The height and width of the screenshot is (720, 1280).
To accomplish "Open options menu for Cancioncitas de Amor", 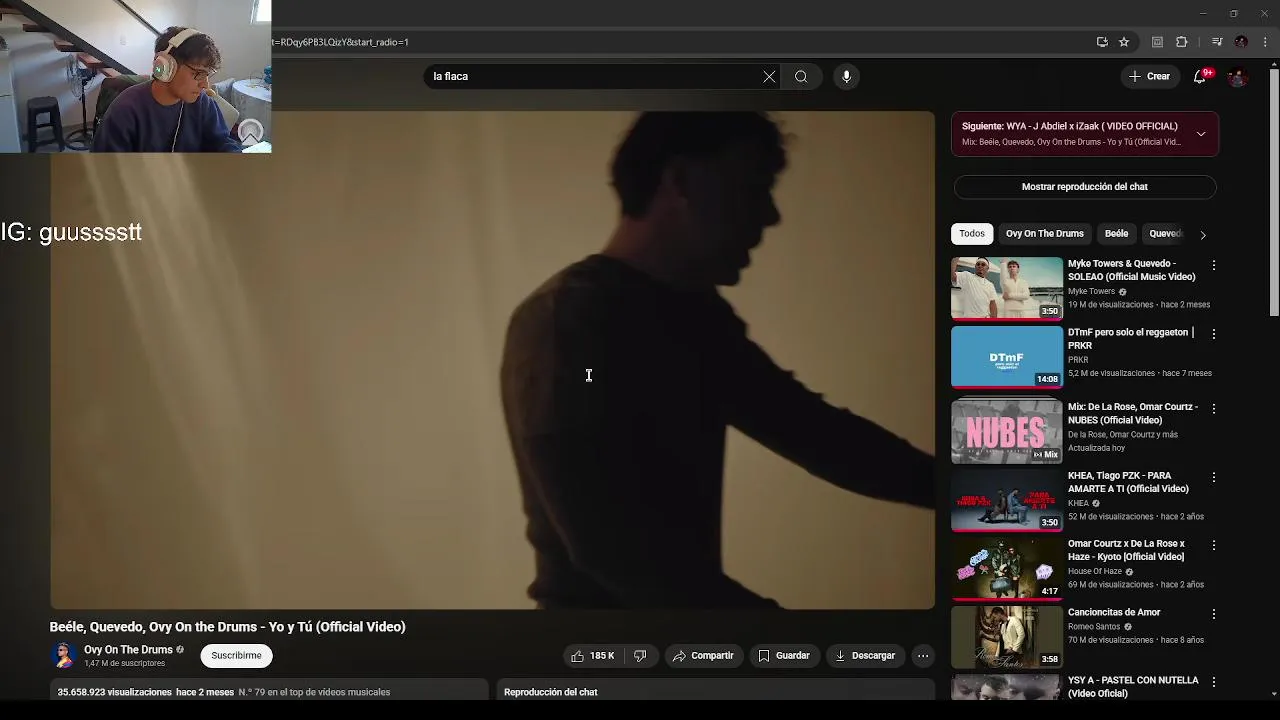I will click(1214, 614).
